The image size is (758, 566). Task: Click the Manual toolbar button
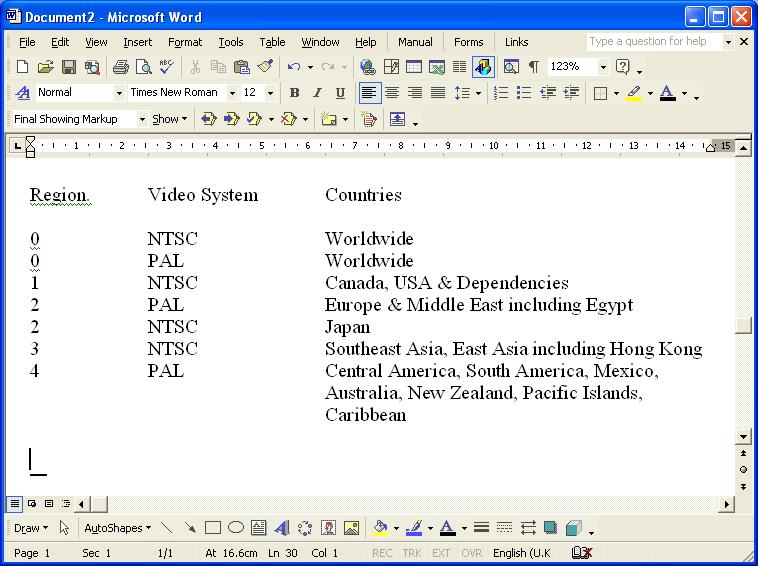[x=415, y=42]
